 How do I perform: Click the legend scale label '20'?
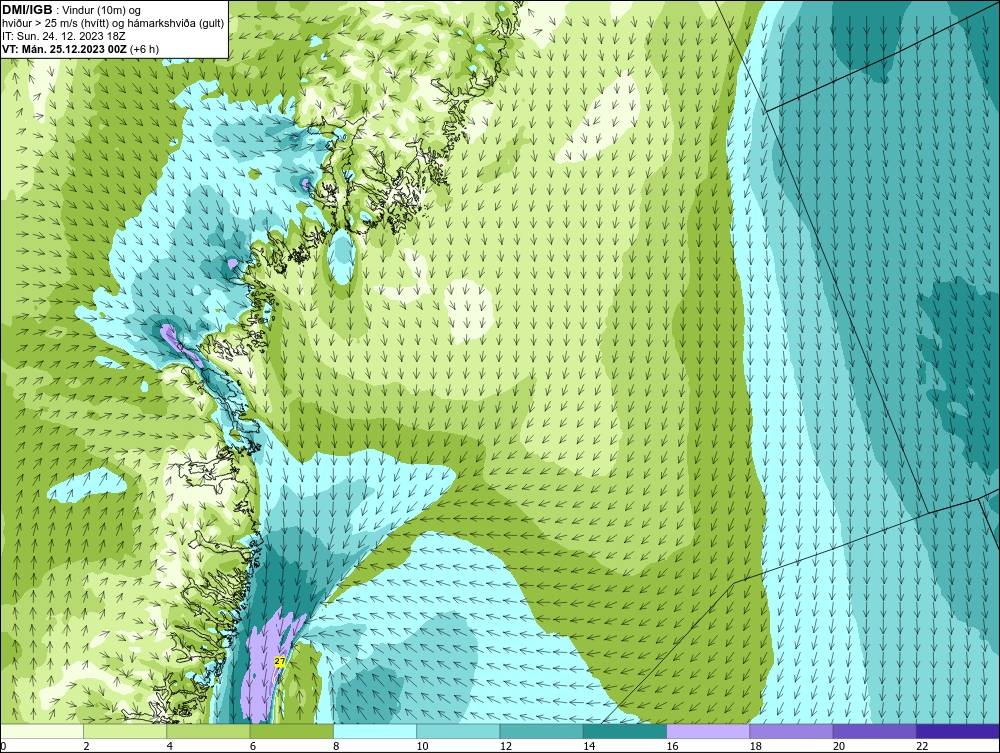point(839,746)
